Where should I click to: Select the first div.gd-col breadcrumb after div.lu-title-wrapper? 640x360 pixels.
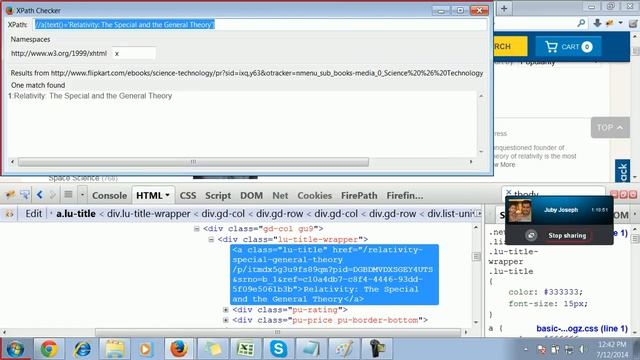point(223,213)
